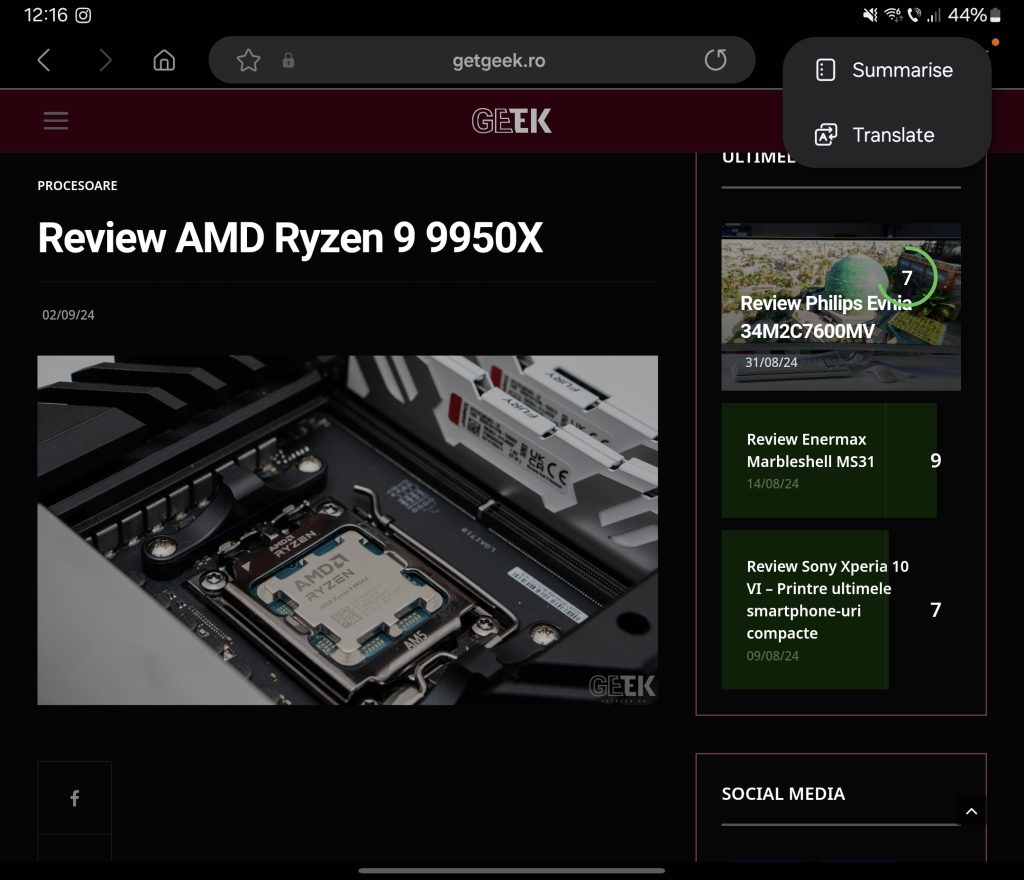Click the 12:16 clock in status bar
Image resolution: width=1024 pixels, height=880 pixels.
pyautogui.click(x=46, y=15)
